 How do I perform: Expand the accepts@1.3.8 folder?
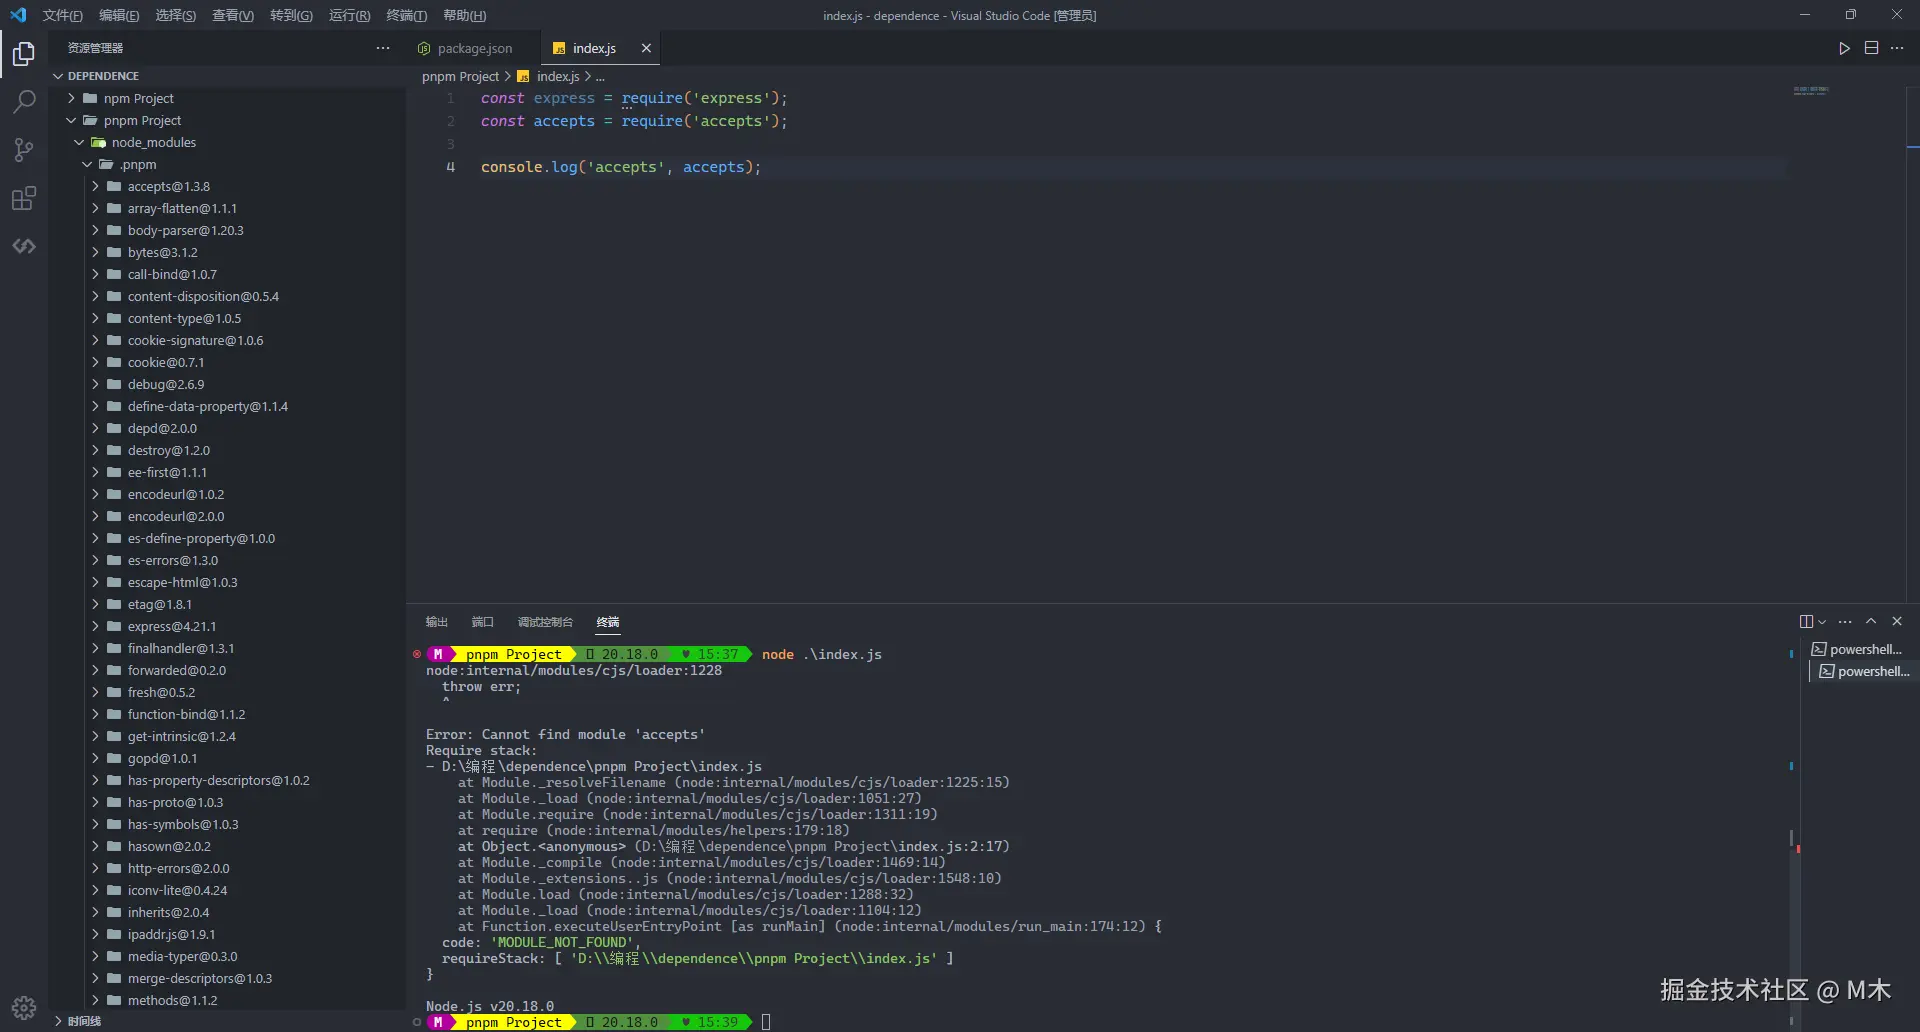[x=95, y=186]
